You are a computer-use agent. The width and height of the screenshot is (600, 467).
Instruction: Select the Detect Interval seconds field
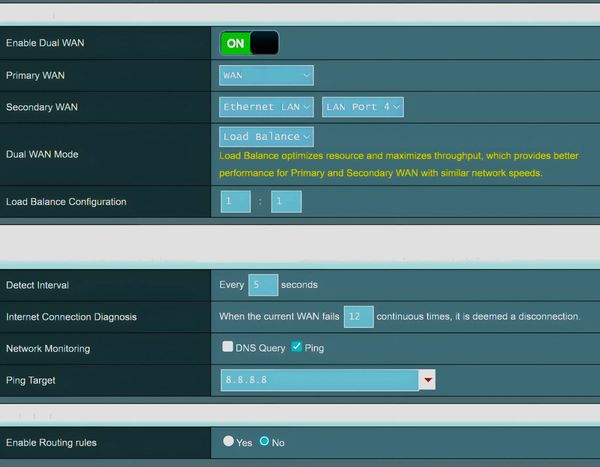tap(262, 285)
